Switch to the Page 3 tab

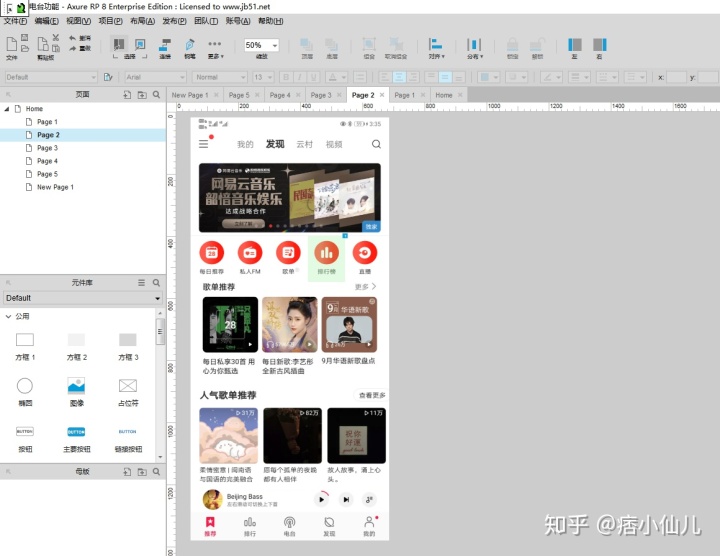point(321,95)
